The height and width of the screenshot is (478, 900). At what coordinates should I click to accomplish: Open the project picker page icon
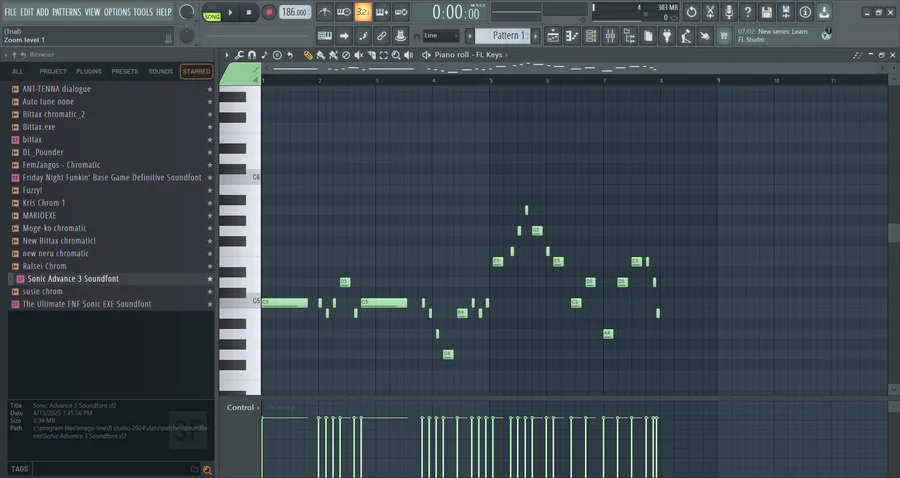click(x=648, y=36)
